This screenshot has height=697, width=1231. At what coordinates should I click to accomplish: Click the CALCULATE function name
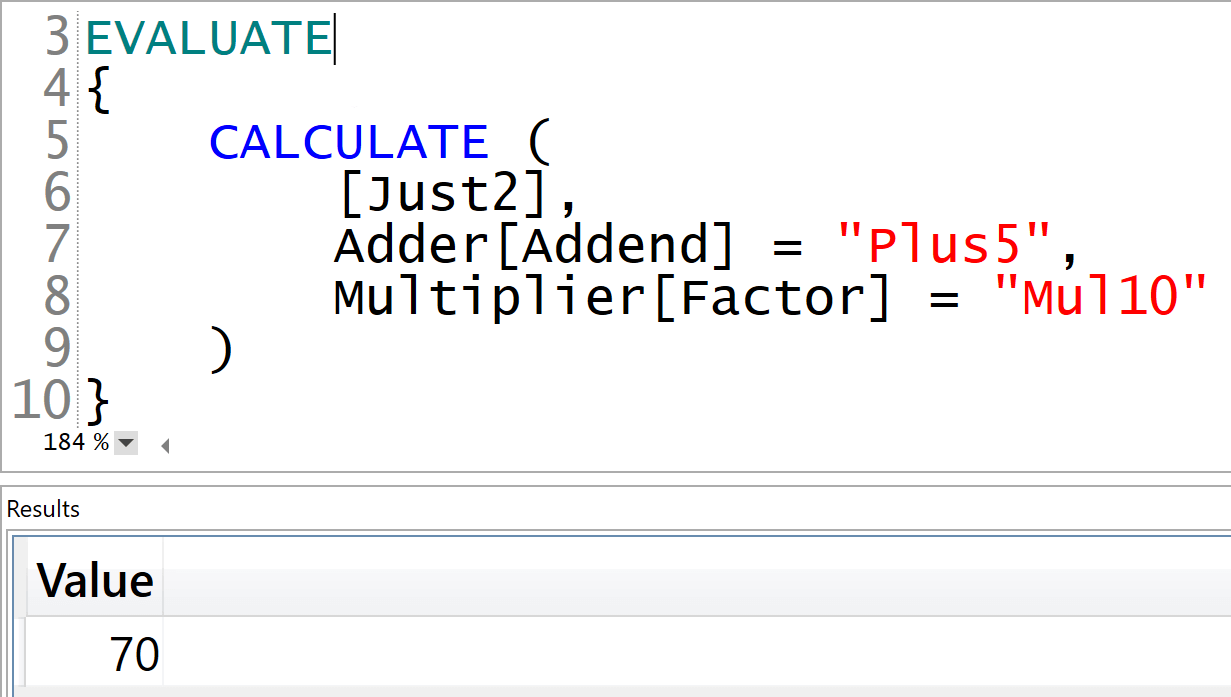pos(349,142)
